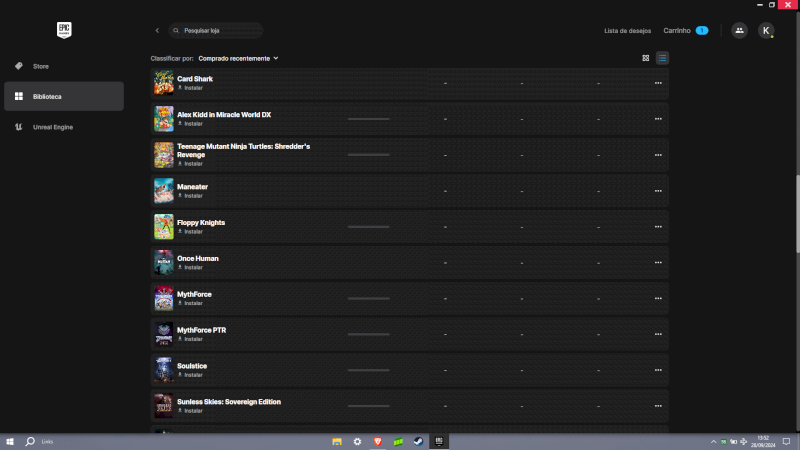
Task: Open the Epic Games logo home
Action: pos(64,30)
